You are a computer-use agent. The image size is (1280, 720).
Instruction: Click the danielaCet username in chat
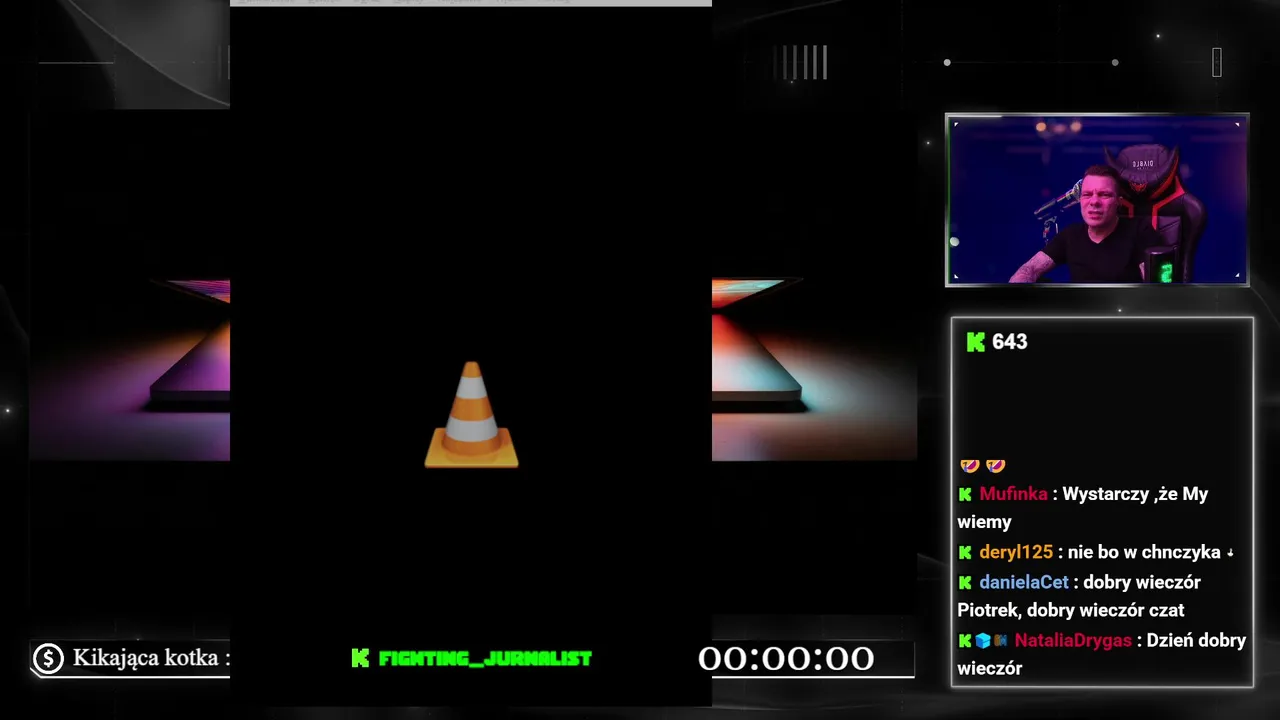click(1024, 582)
